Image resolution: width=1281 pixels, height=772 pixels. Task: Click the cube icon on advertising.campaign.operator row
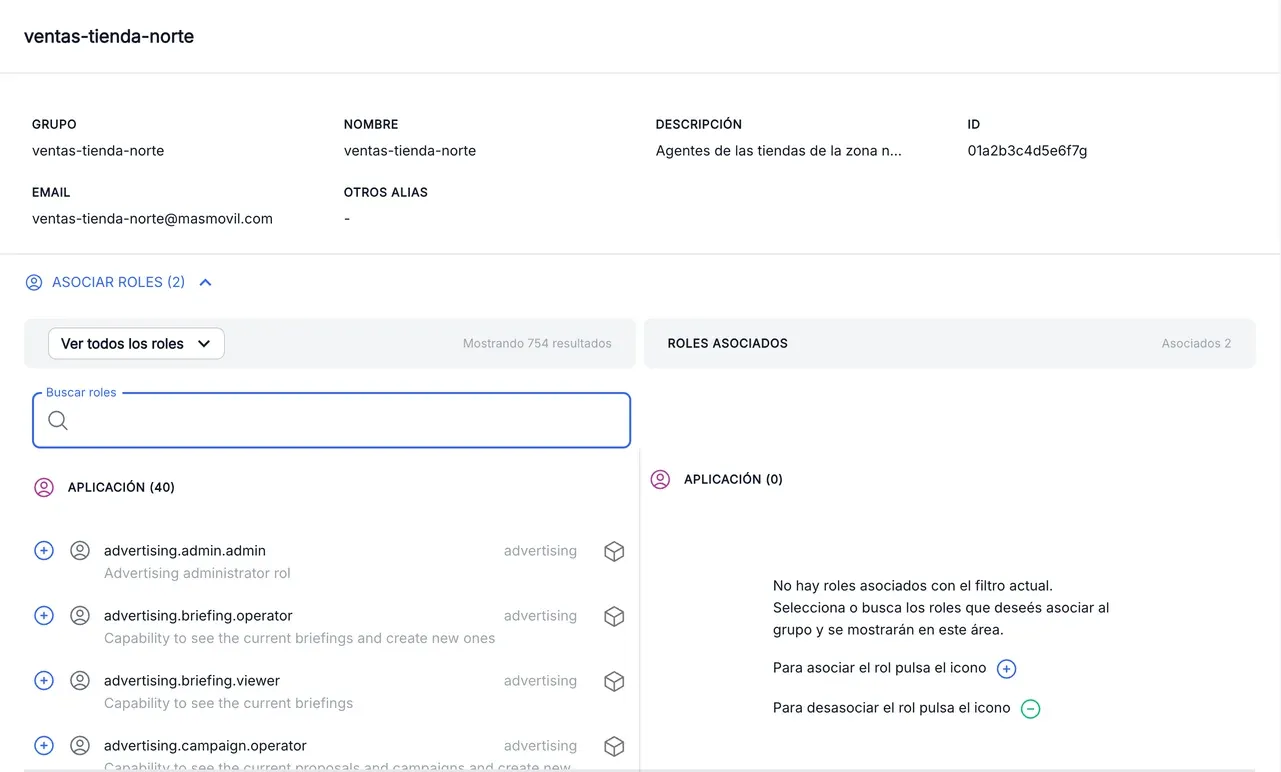614,746
